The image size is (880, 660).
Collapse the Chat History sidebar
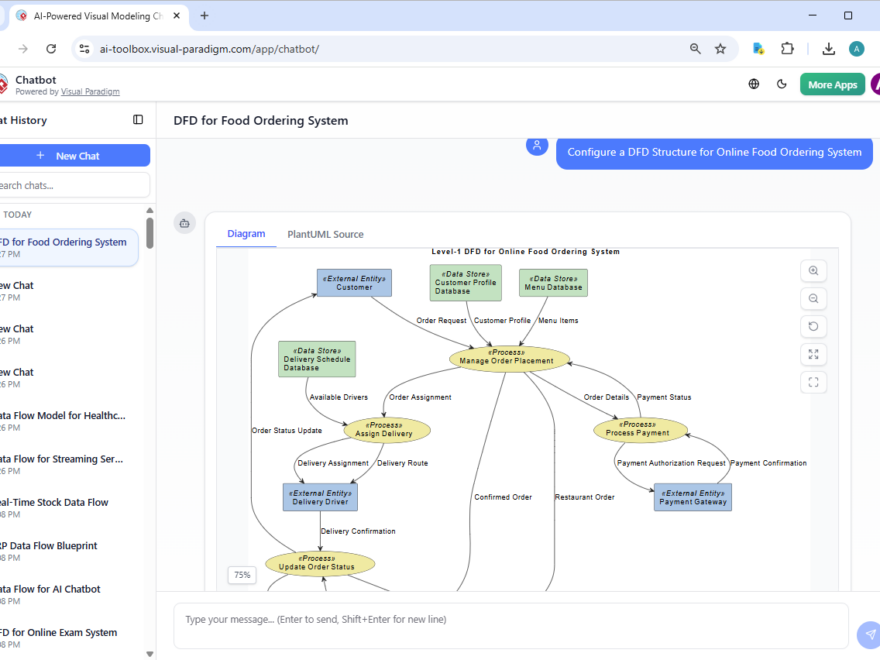137,120
